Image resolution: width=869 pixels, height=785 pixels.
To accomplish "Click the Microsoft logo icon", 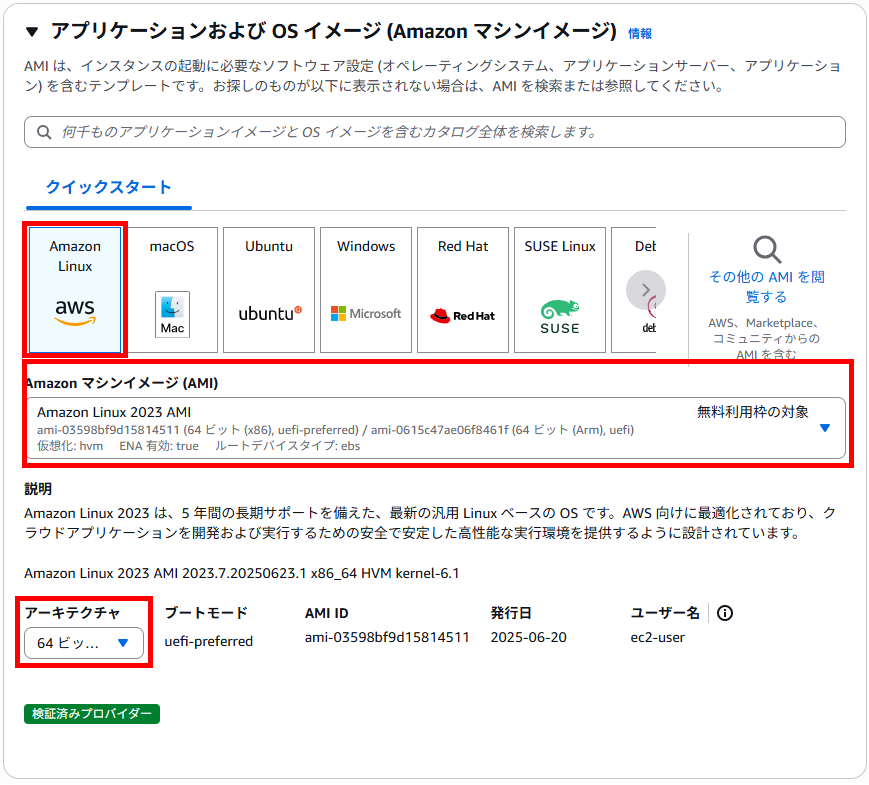I will [366, 314].
